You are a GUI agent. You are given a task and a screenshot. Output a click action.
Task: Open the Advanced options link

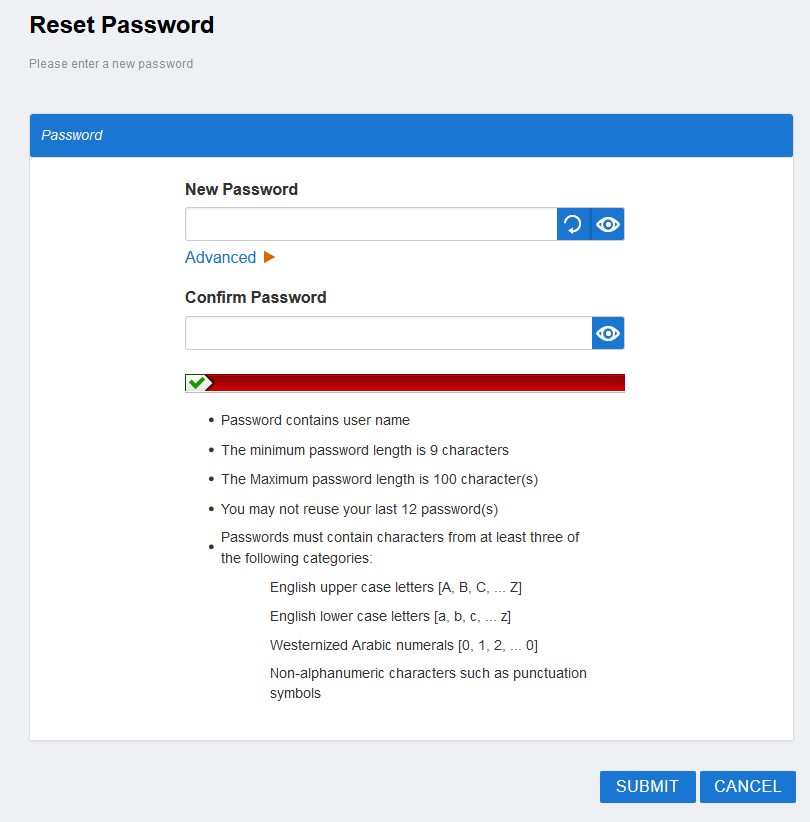(x=221, y=258)
